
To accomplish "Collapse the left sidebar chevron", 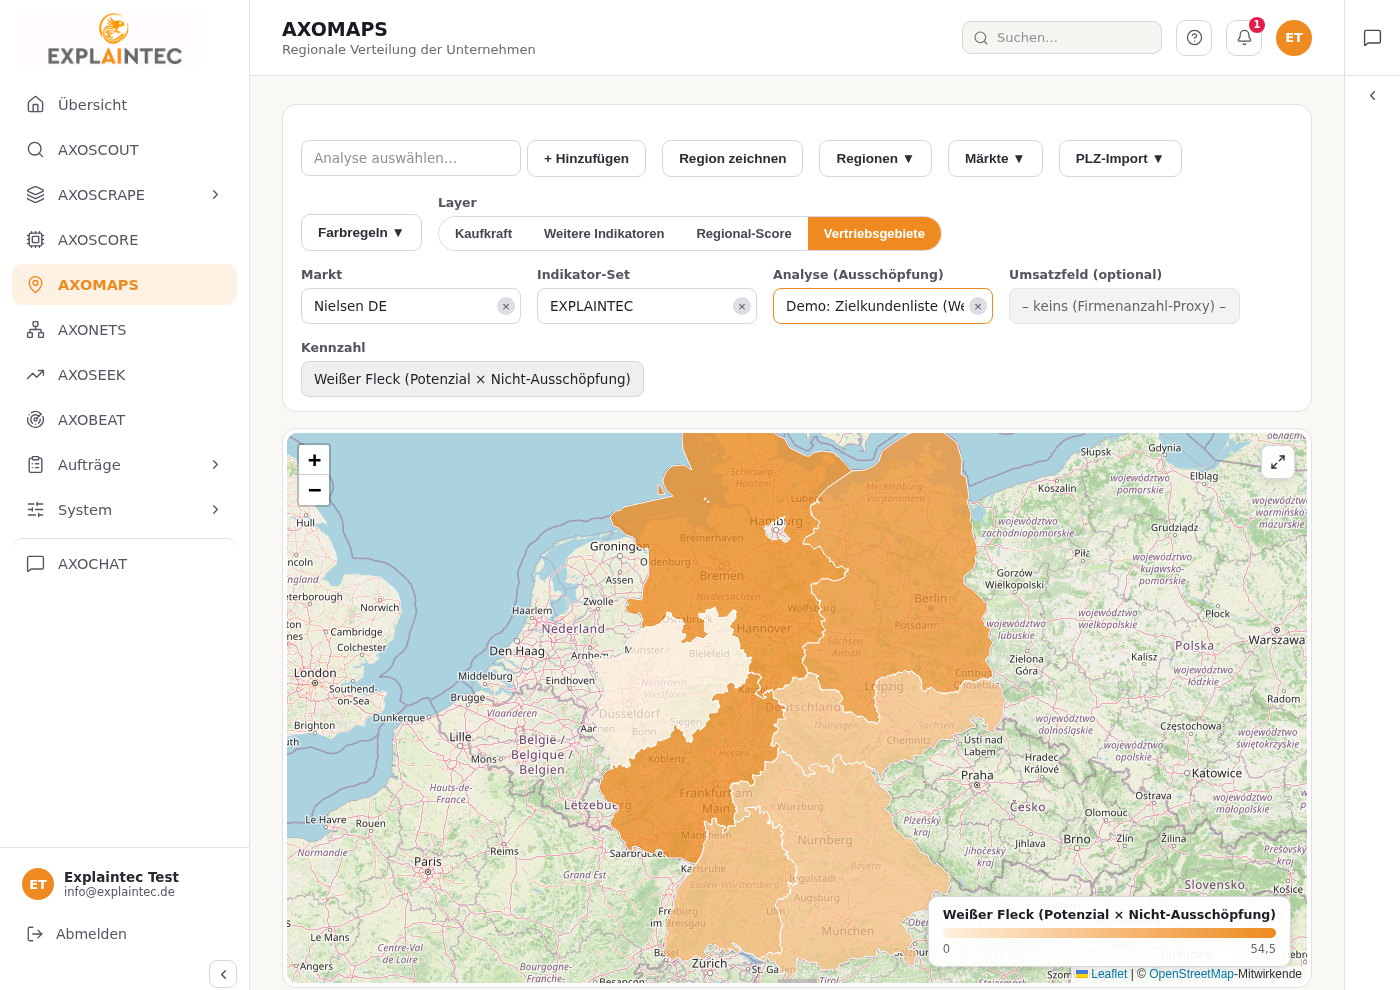I will pyautogui.click(x=223, y=974).
